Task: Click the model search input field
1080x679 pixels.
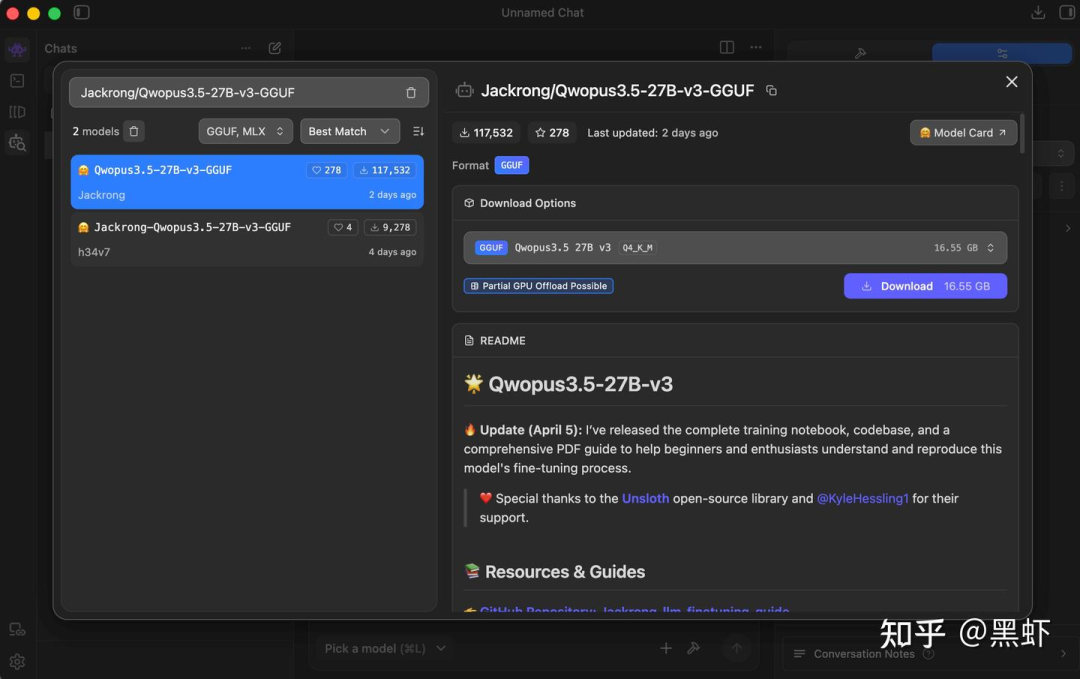Action: [x=249, y=93]
